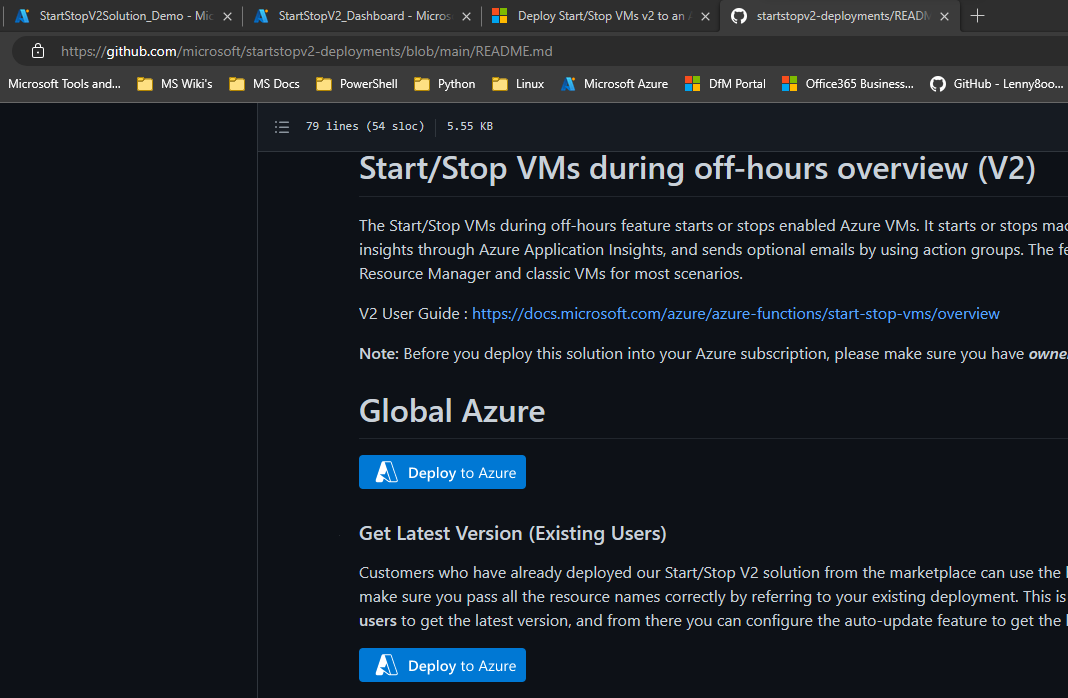Open the Microsoft Azure bookmark

pyautogui.click(x=614, y=84)
